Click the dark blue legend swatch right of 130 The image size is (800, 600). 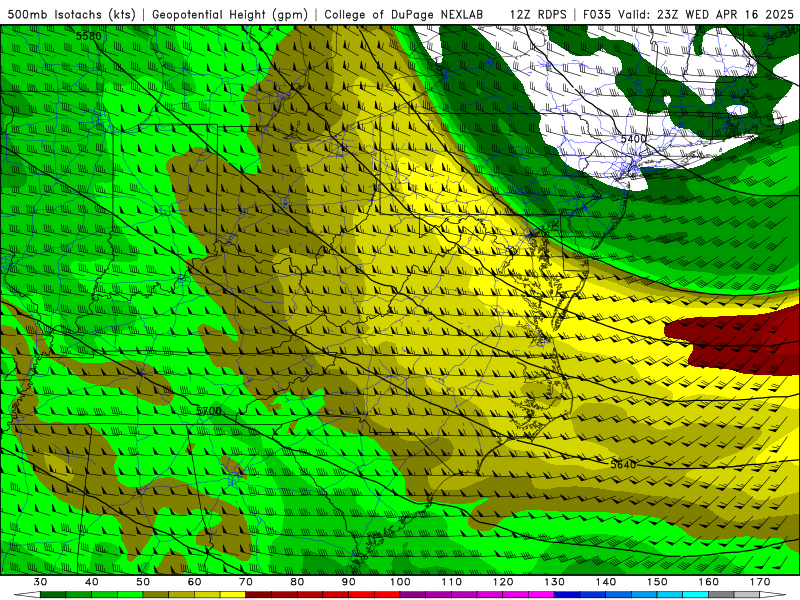point(567,595)
